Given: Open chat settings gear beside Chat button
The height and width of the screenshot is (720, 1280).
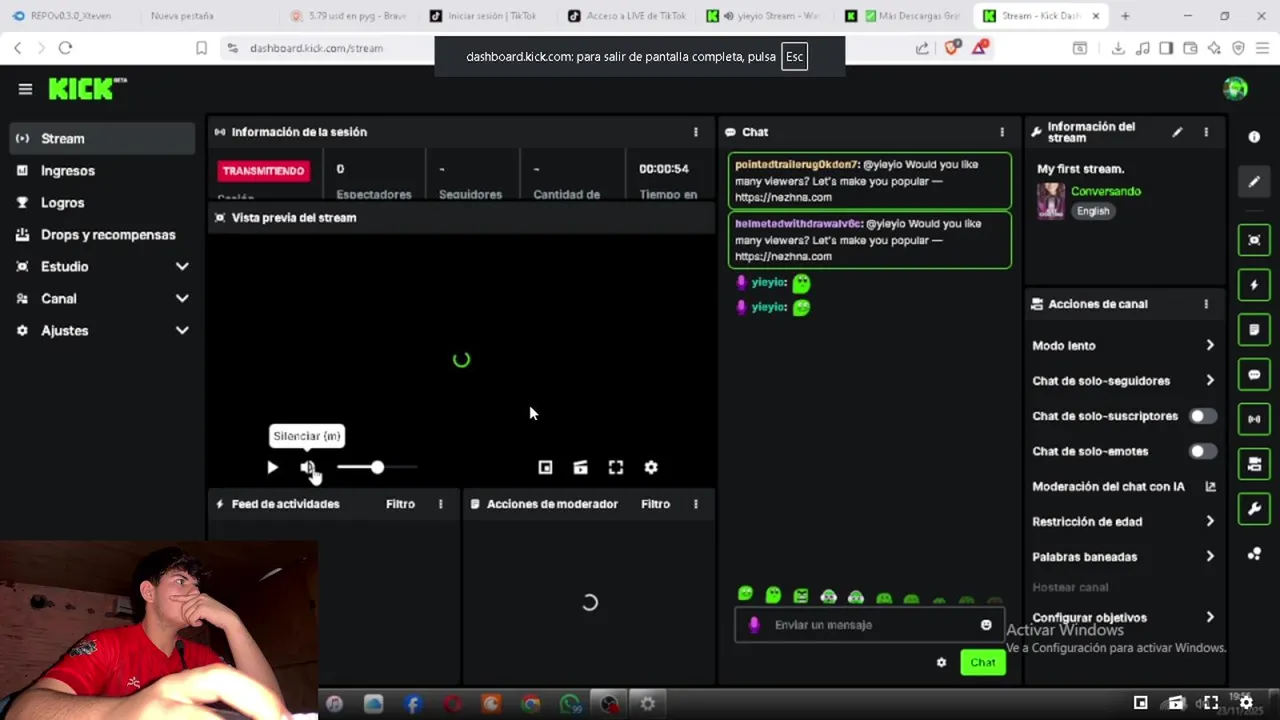Looking at the screenshot, I should coord(941,662).
